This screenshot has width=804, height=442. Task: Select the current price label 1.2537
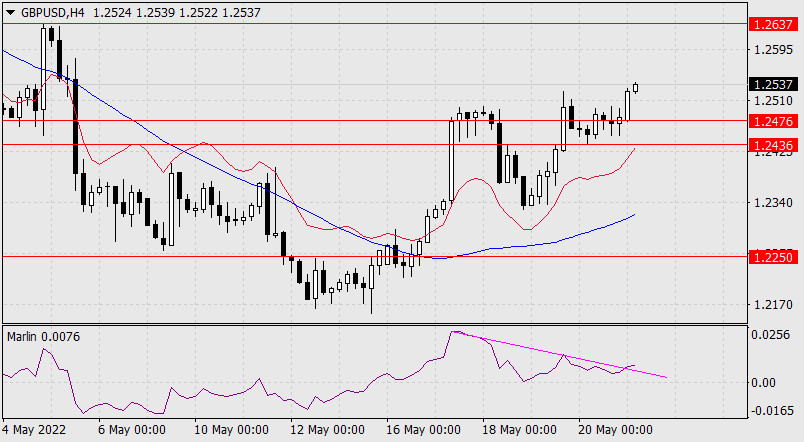coord(774,84)
